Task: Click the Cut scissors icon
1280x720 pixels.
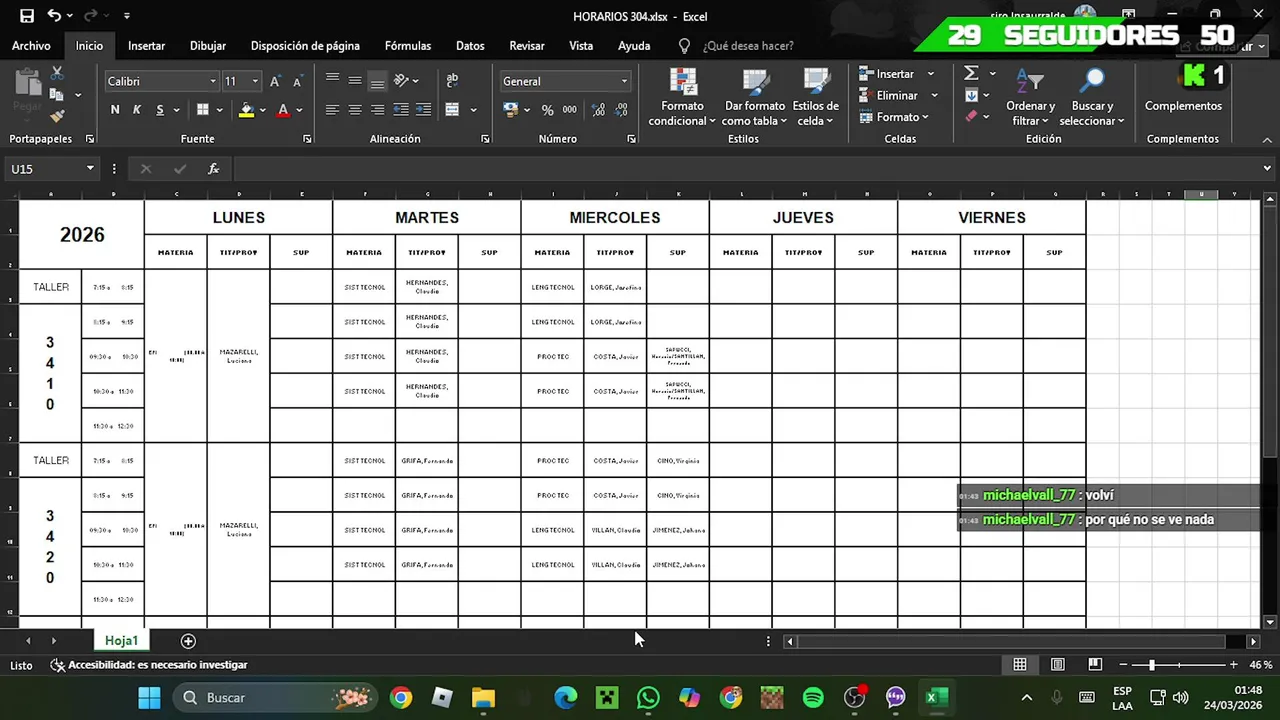Action: point(57,74)
